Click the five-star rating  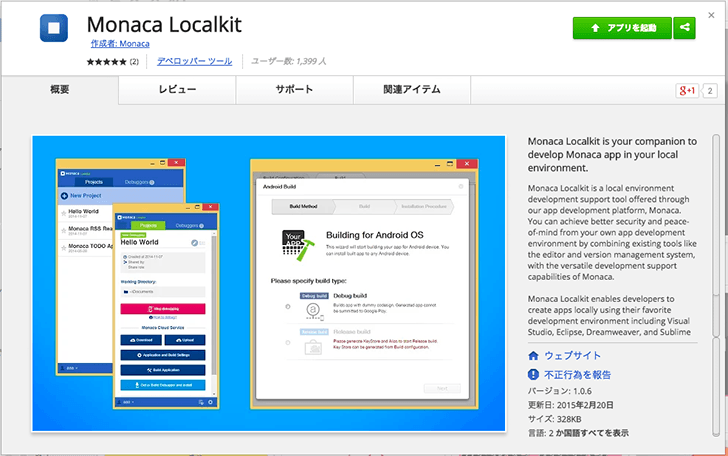pyautogui.click(x=106, y=62)
